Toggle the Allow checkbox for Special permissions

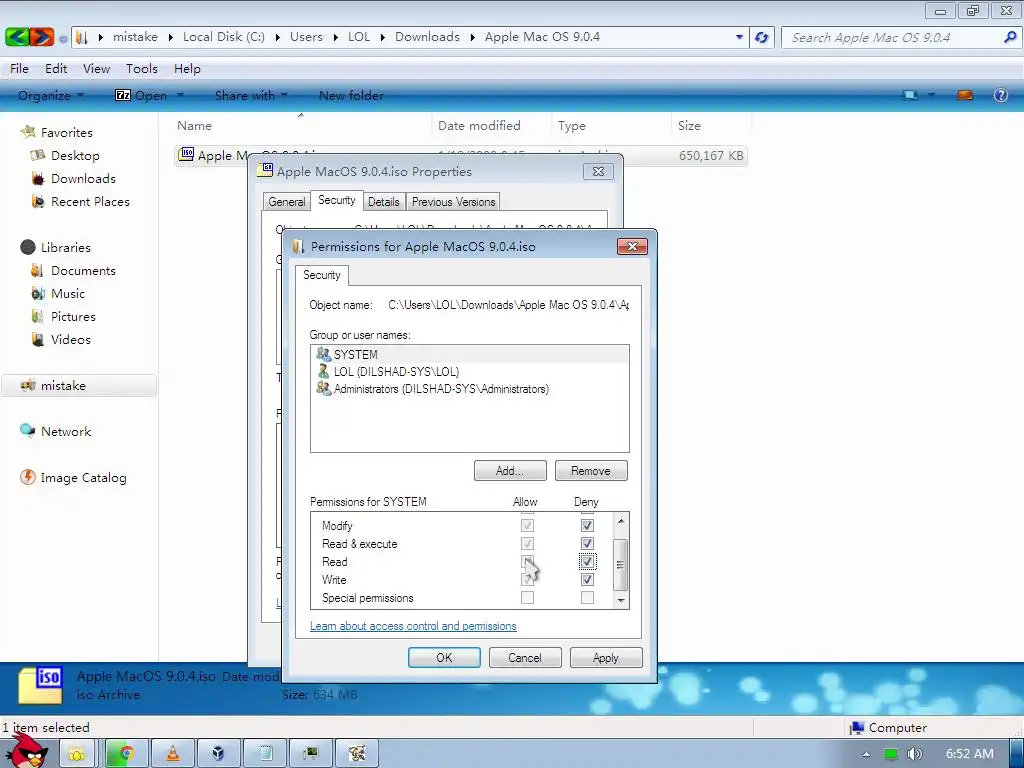point(527,598)
